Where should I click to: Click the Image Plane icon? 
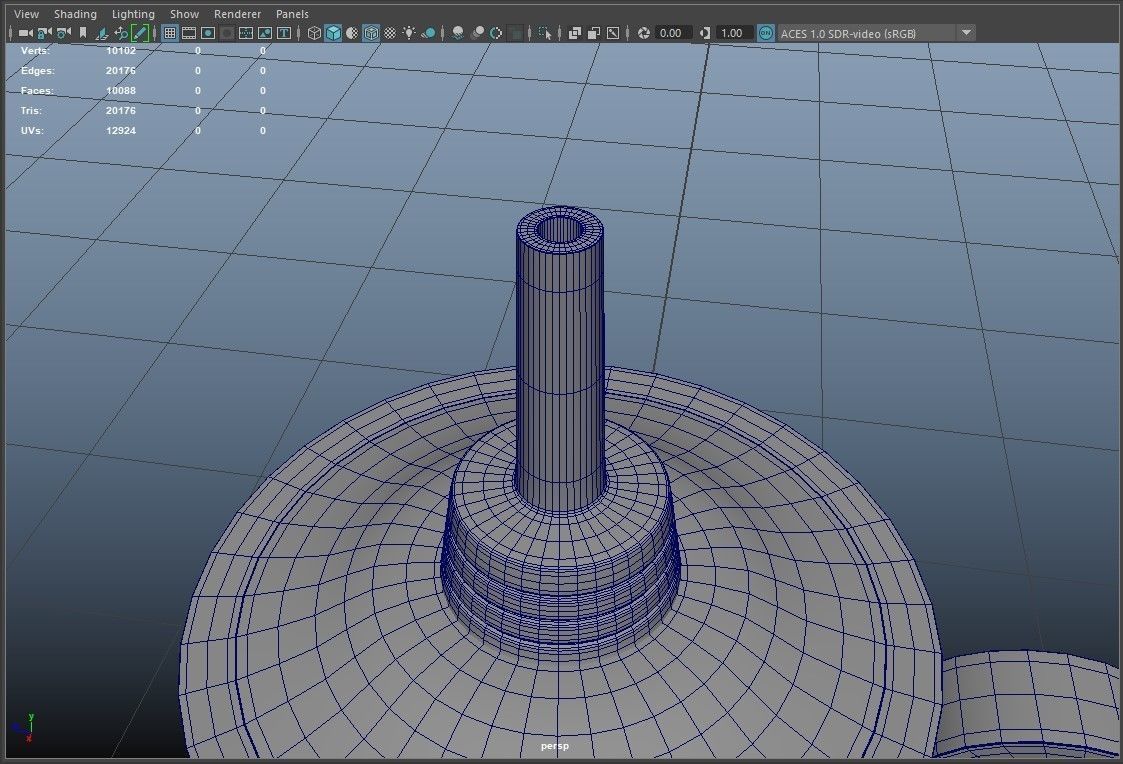[x=102, y=33]
